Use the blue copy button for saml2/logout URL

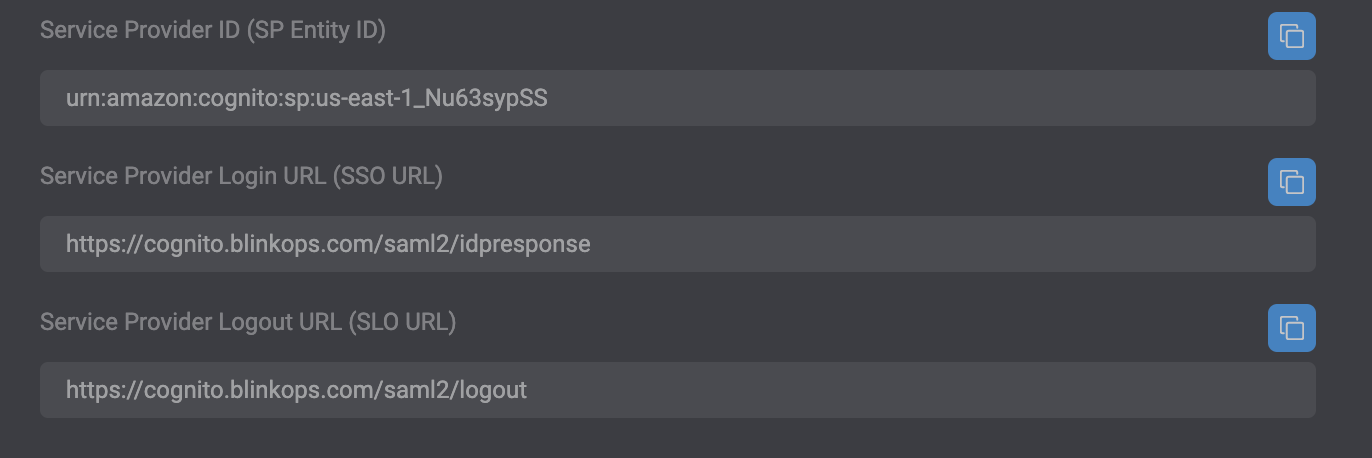click(x=1291, y=328)
